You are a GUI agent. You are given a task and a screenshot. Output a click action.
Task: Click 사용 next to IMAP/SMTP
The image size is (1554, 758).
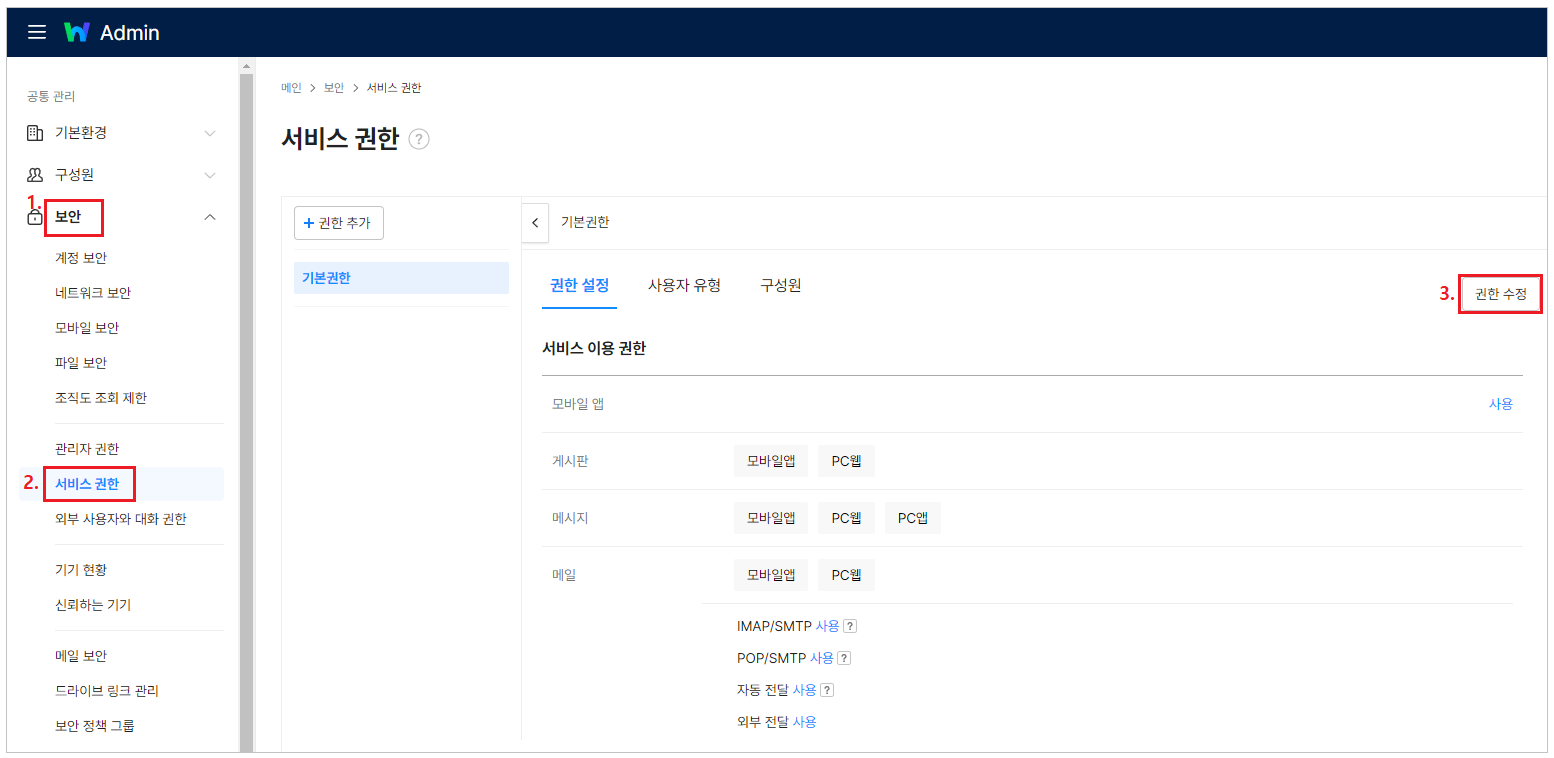point(828,626)
